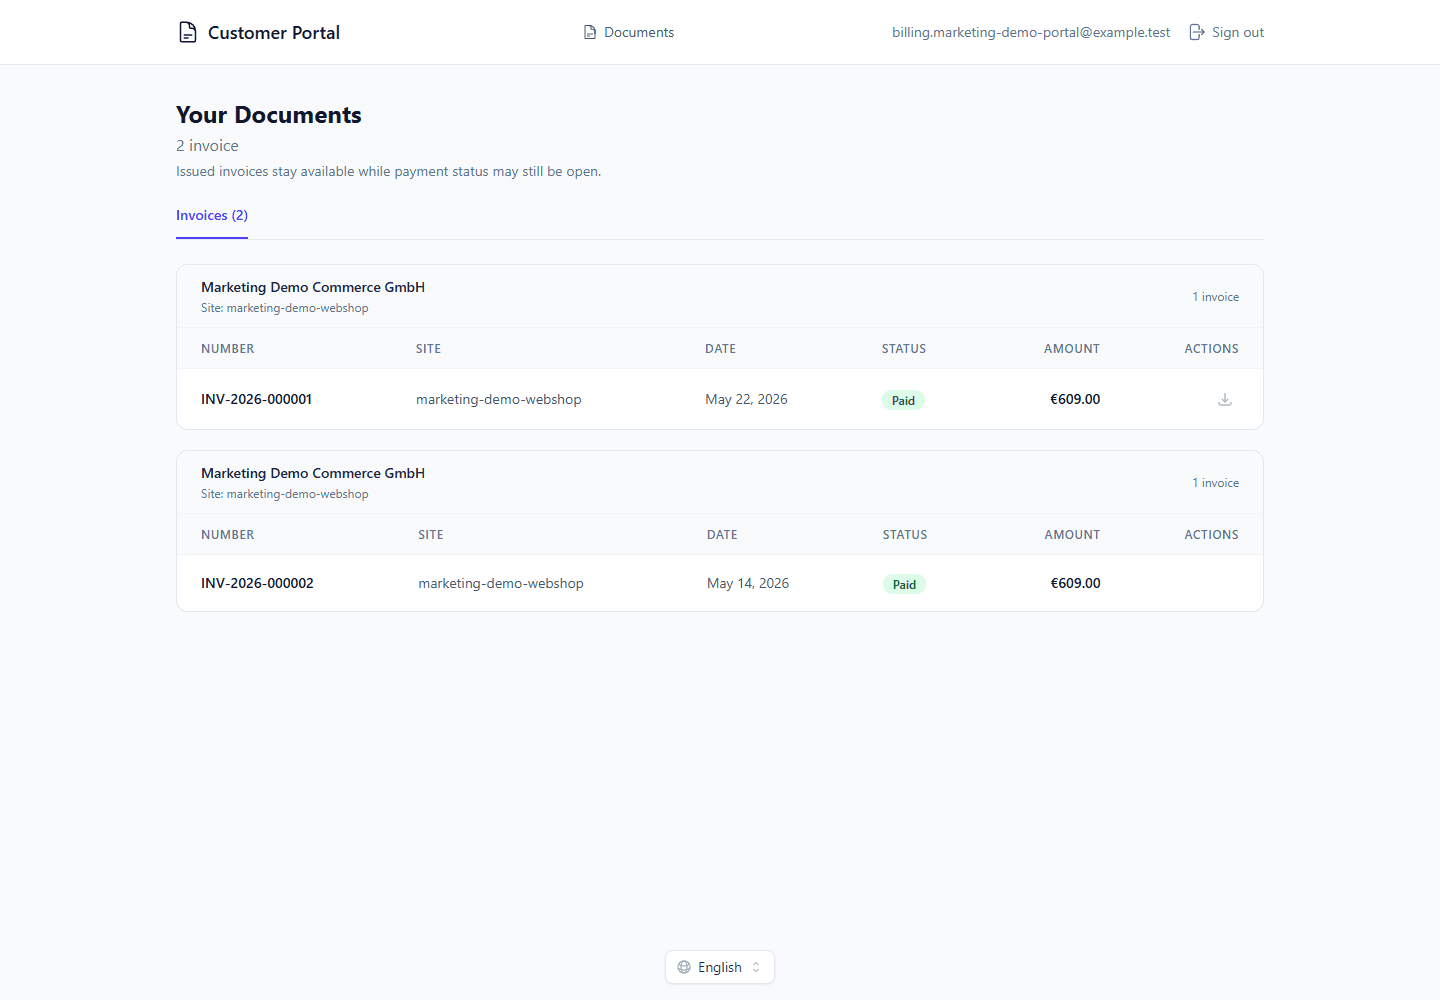1440x1000 pixels.
Task: Click Paid badge for INV-2026-000001
Action: [x=903, y=400]
